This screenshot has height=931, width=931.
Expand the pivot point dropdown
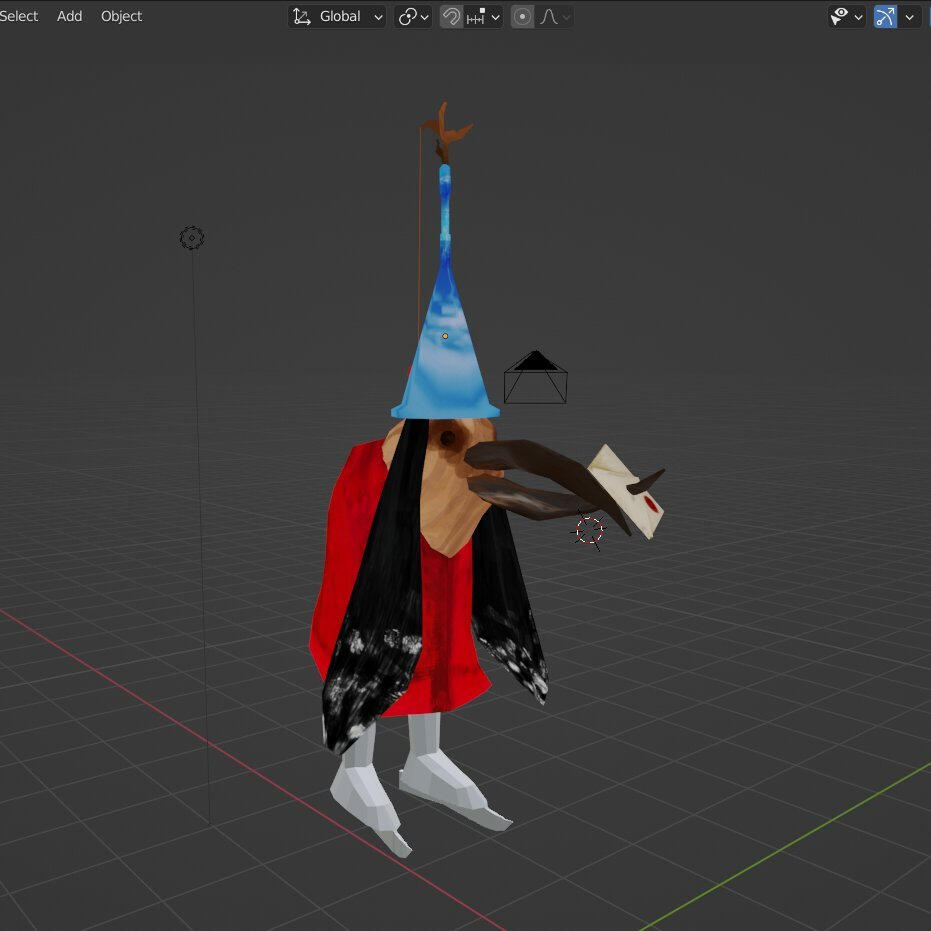click(x=413, y=16)
